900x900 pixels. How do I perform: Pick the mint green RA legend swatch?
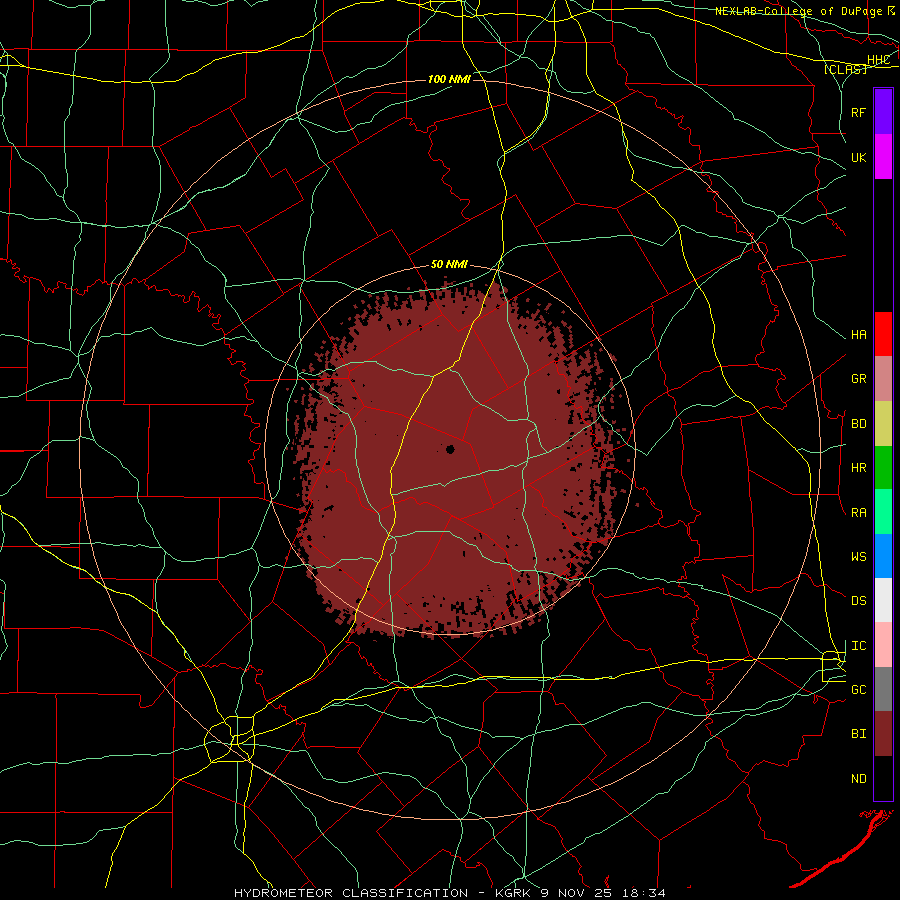883,512
